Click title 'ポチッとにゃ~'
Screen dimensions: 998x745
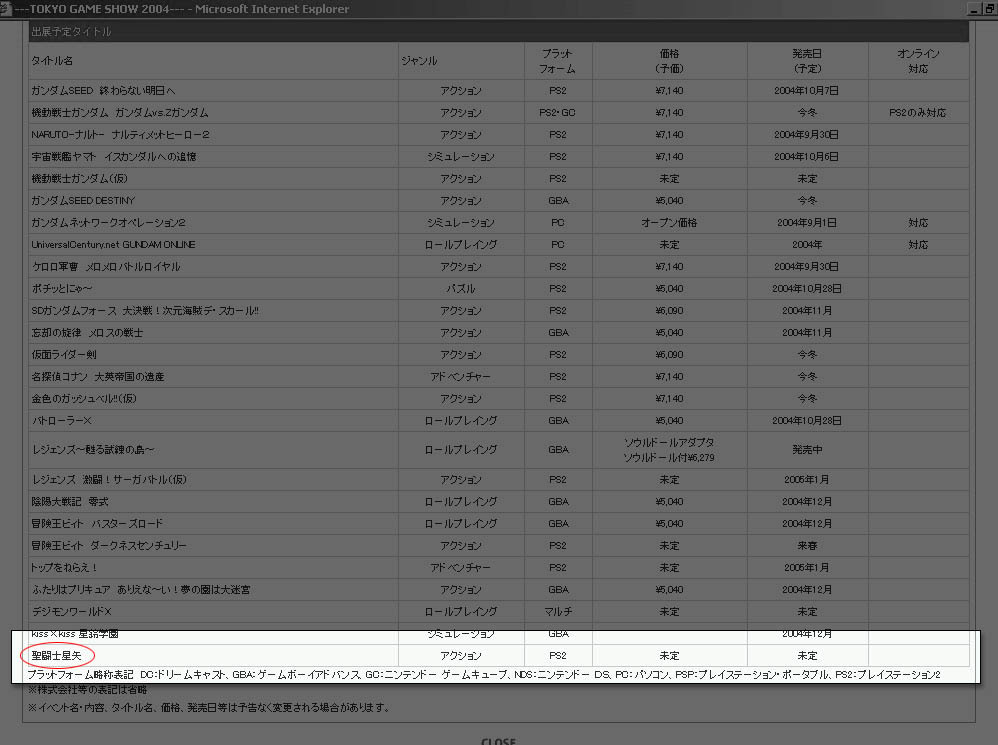tap(62, 288)
